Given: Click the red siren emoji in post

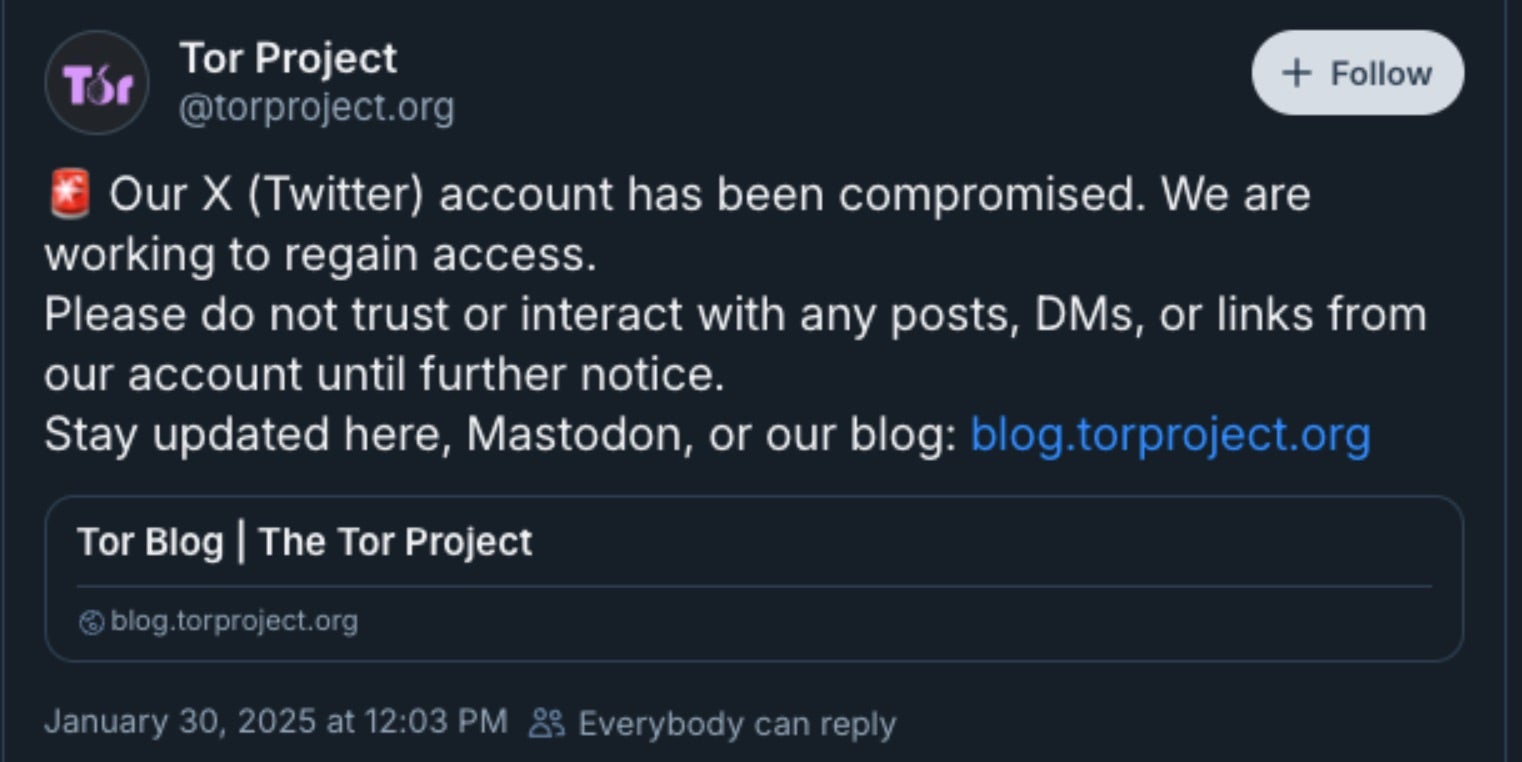Looking at the screenshot, I should pyautogui.click(x=69, y=194).
